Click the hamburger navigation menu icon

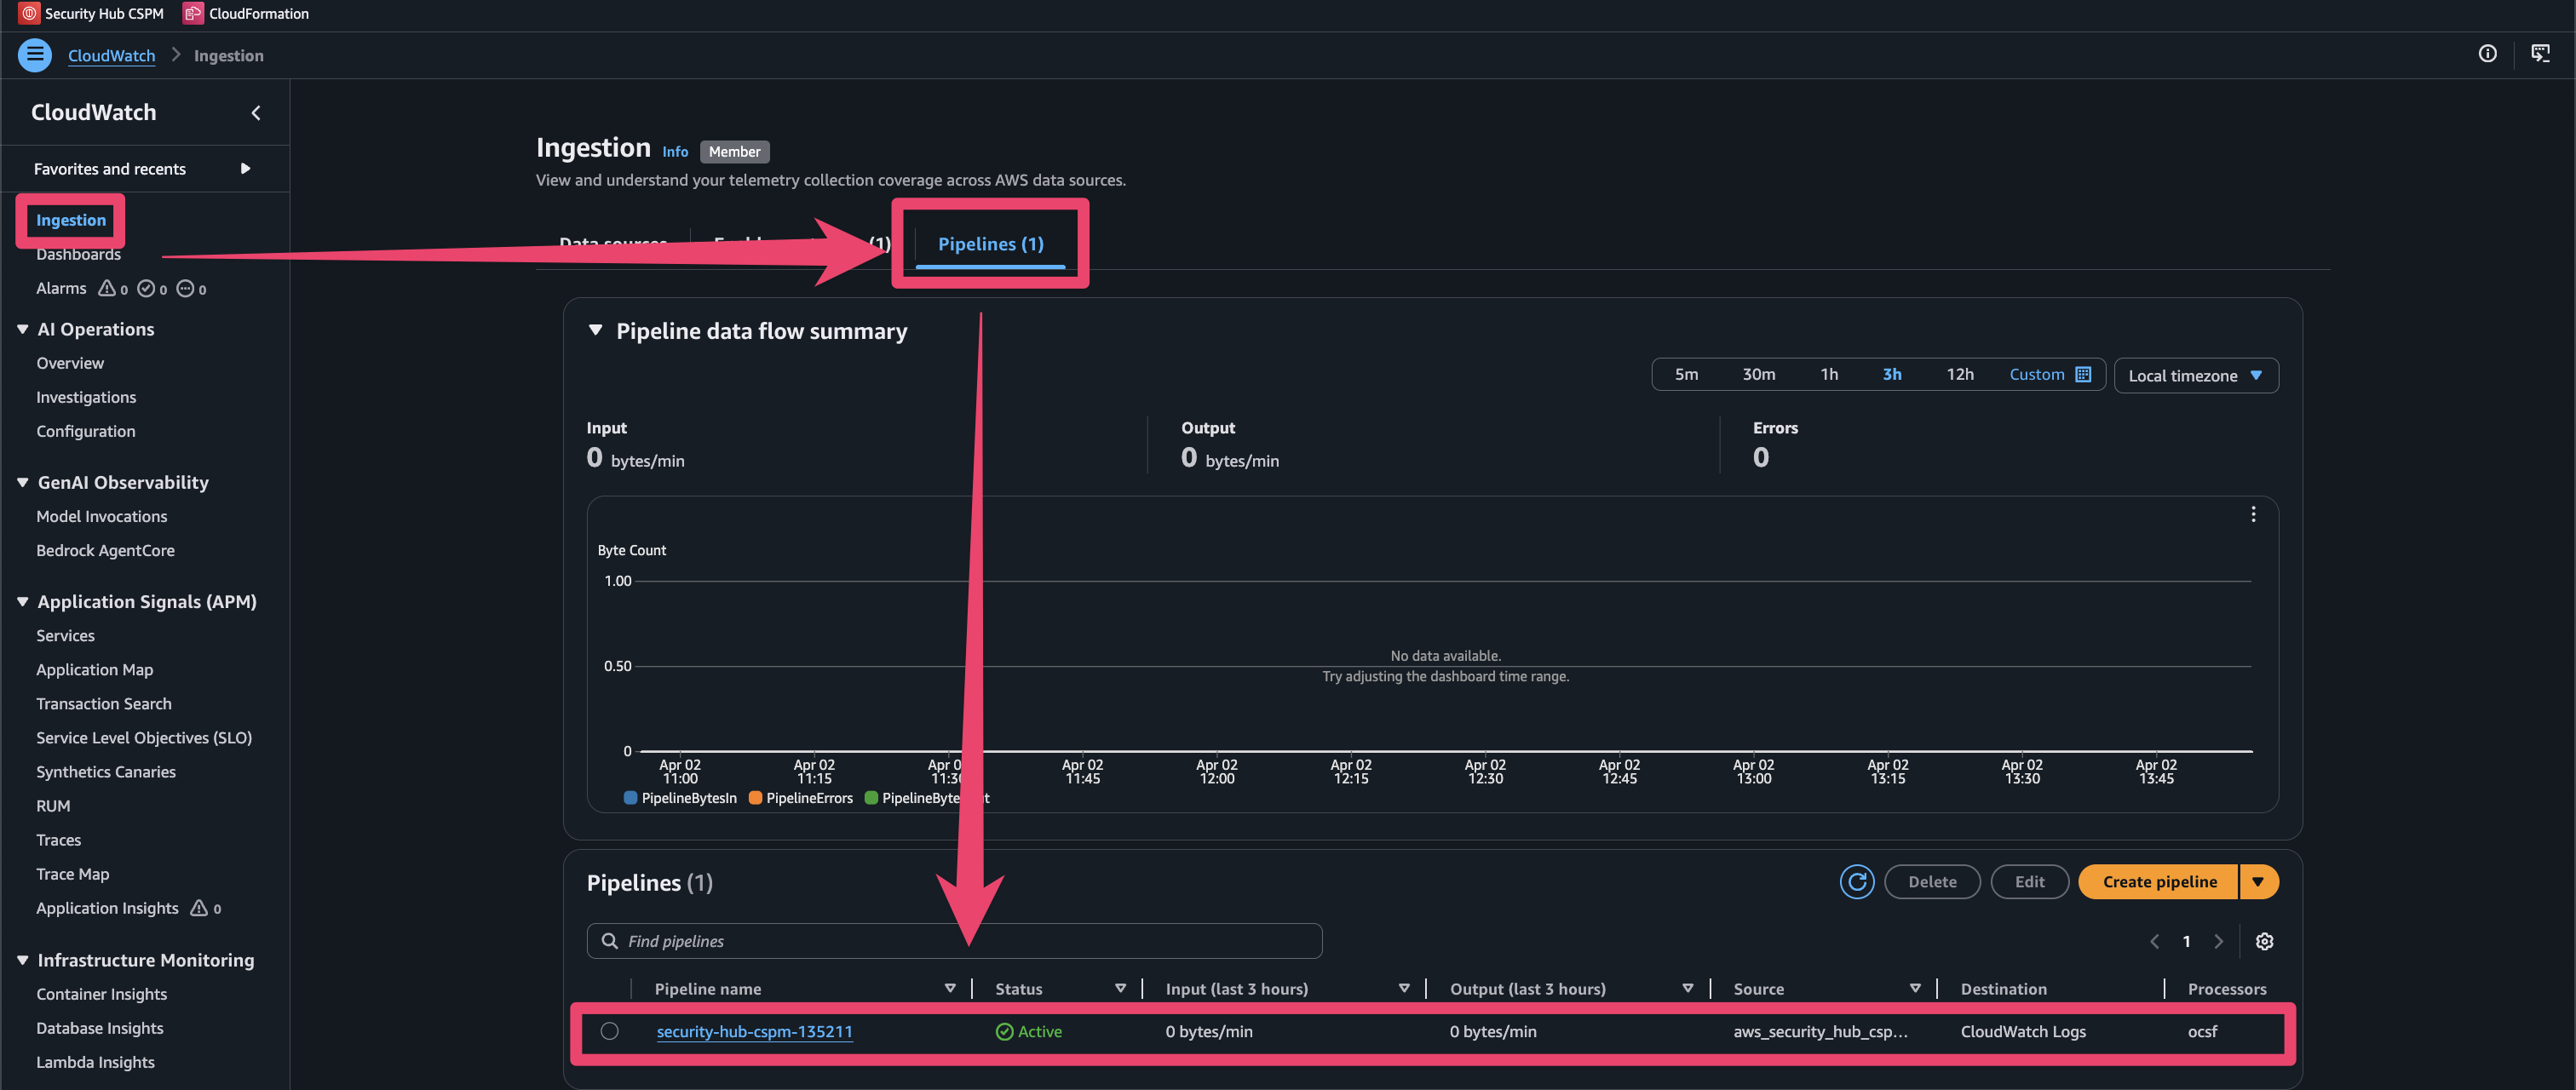[x=35, y=55]
